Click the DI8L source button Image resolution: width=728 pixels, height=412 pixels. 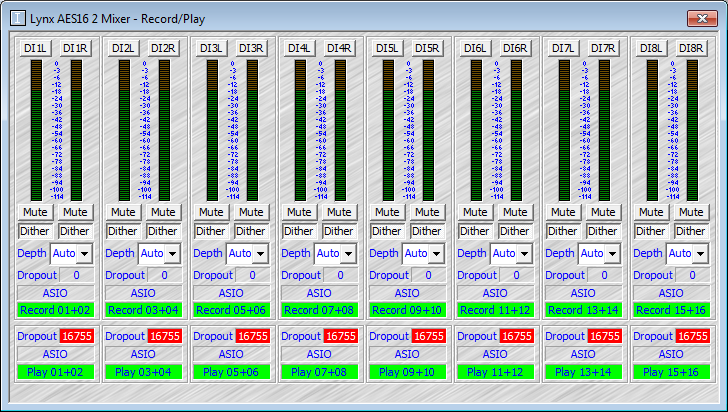[651, 48]
